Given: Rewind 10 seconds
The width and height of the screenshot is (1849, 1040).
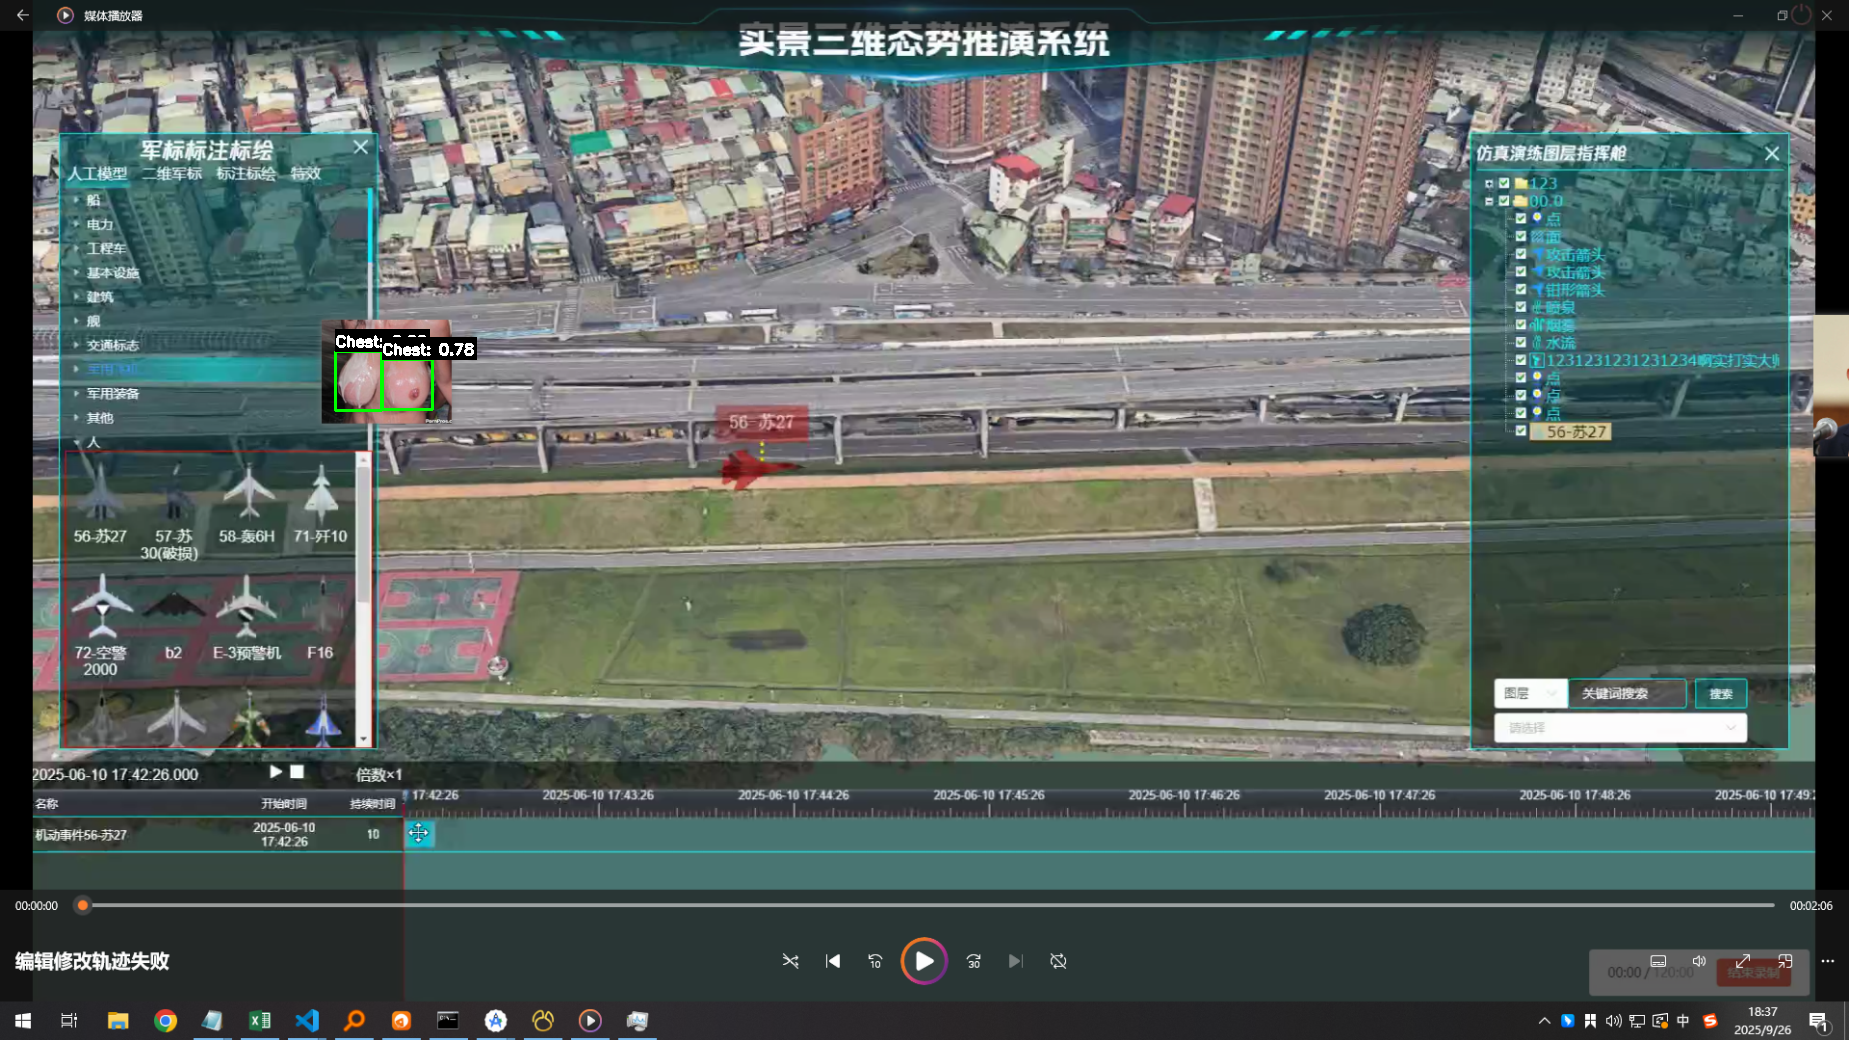Looking at the screenshot, I should click(x=875, y=961).
